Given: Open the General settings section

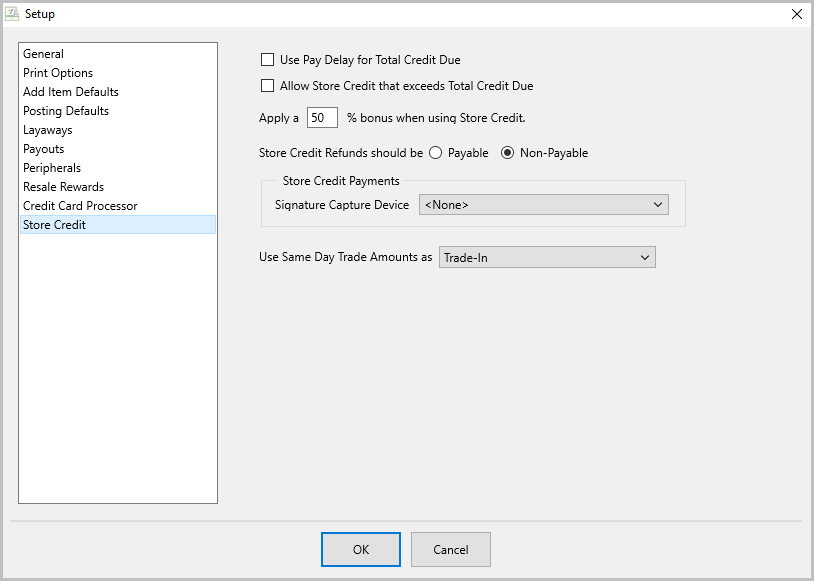Looking at the screenshot, I should coord(118,54).
